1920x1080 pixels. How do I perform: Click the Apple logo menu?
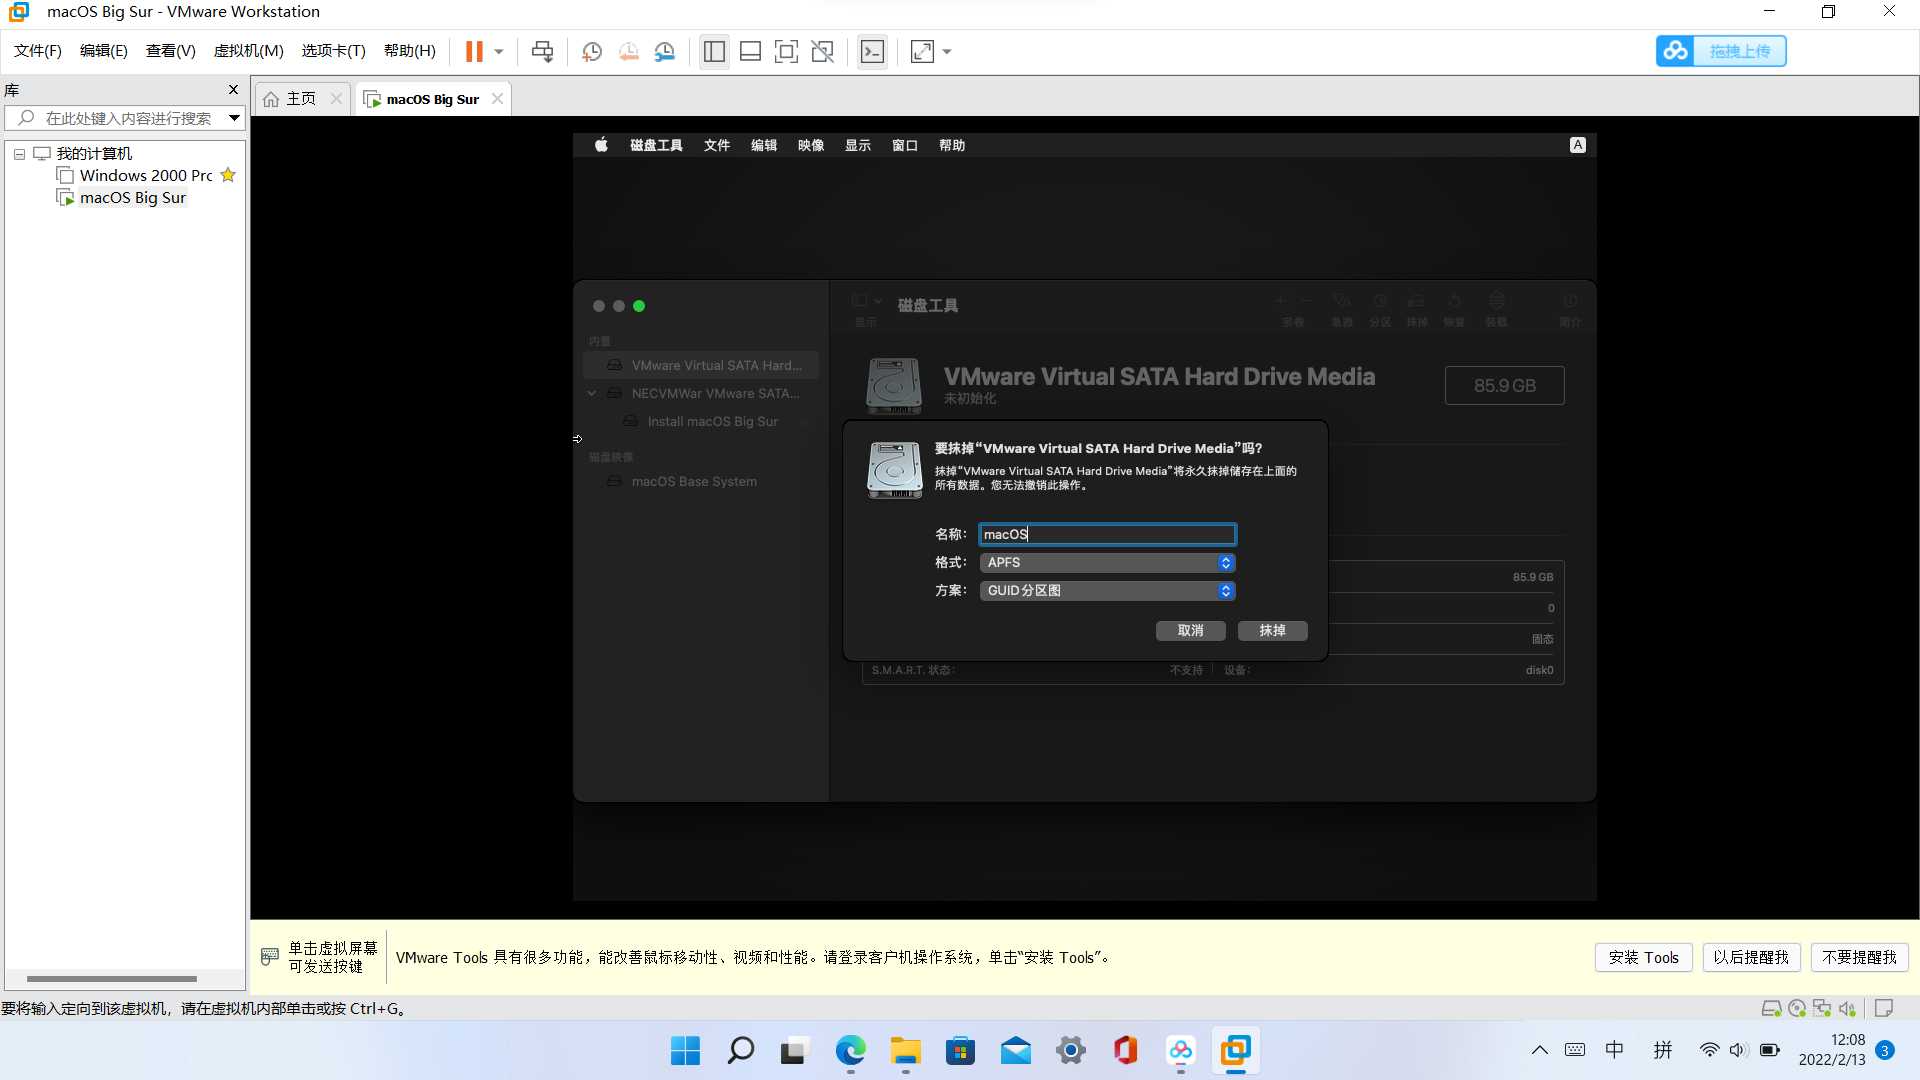click(x=601, y=145)
